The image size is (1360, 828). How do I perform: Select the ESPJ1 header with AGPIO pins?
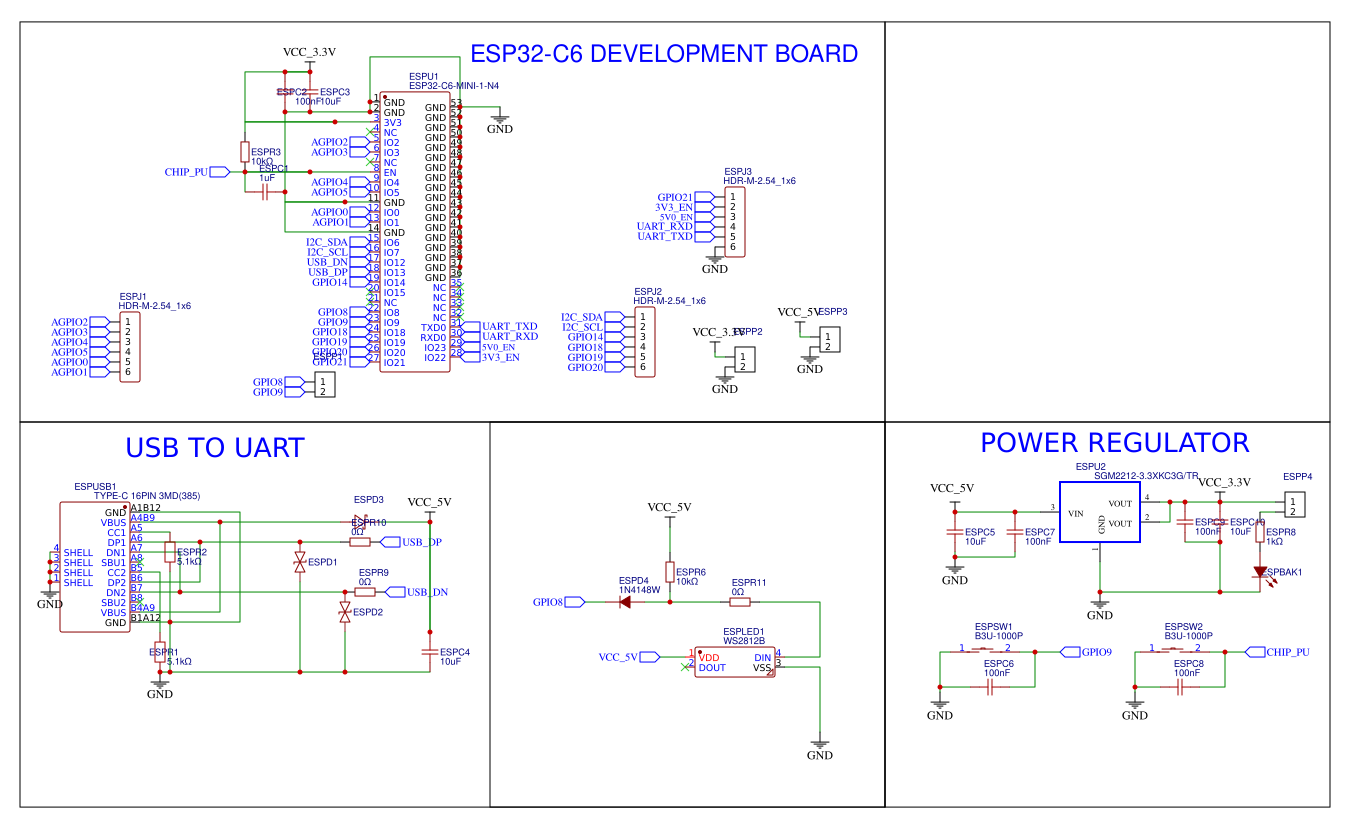click(x=128, y=347)
